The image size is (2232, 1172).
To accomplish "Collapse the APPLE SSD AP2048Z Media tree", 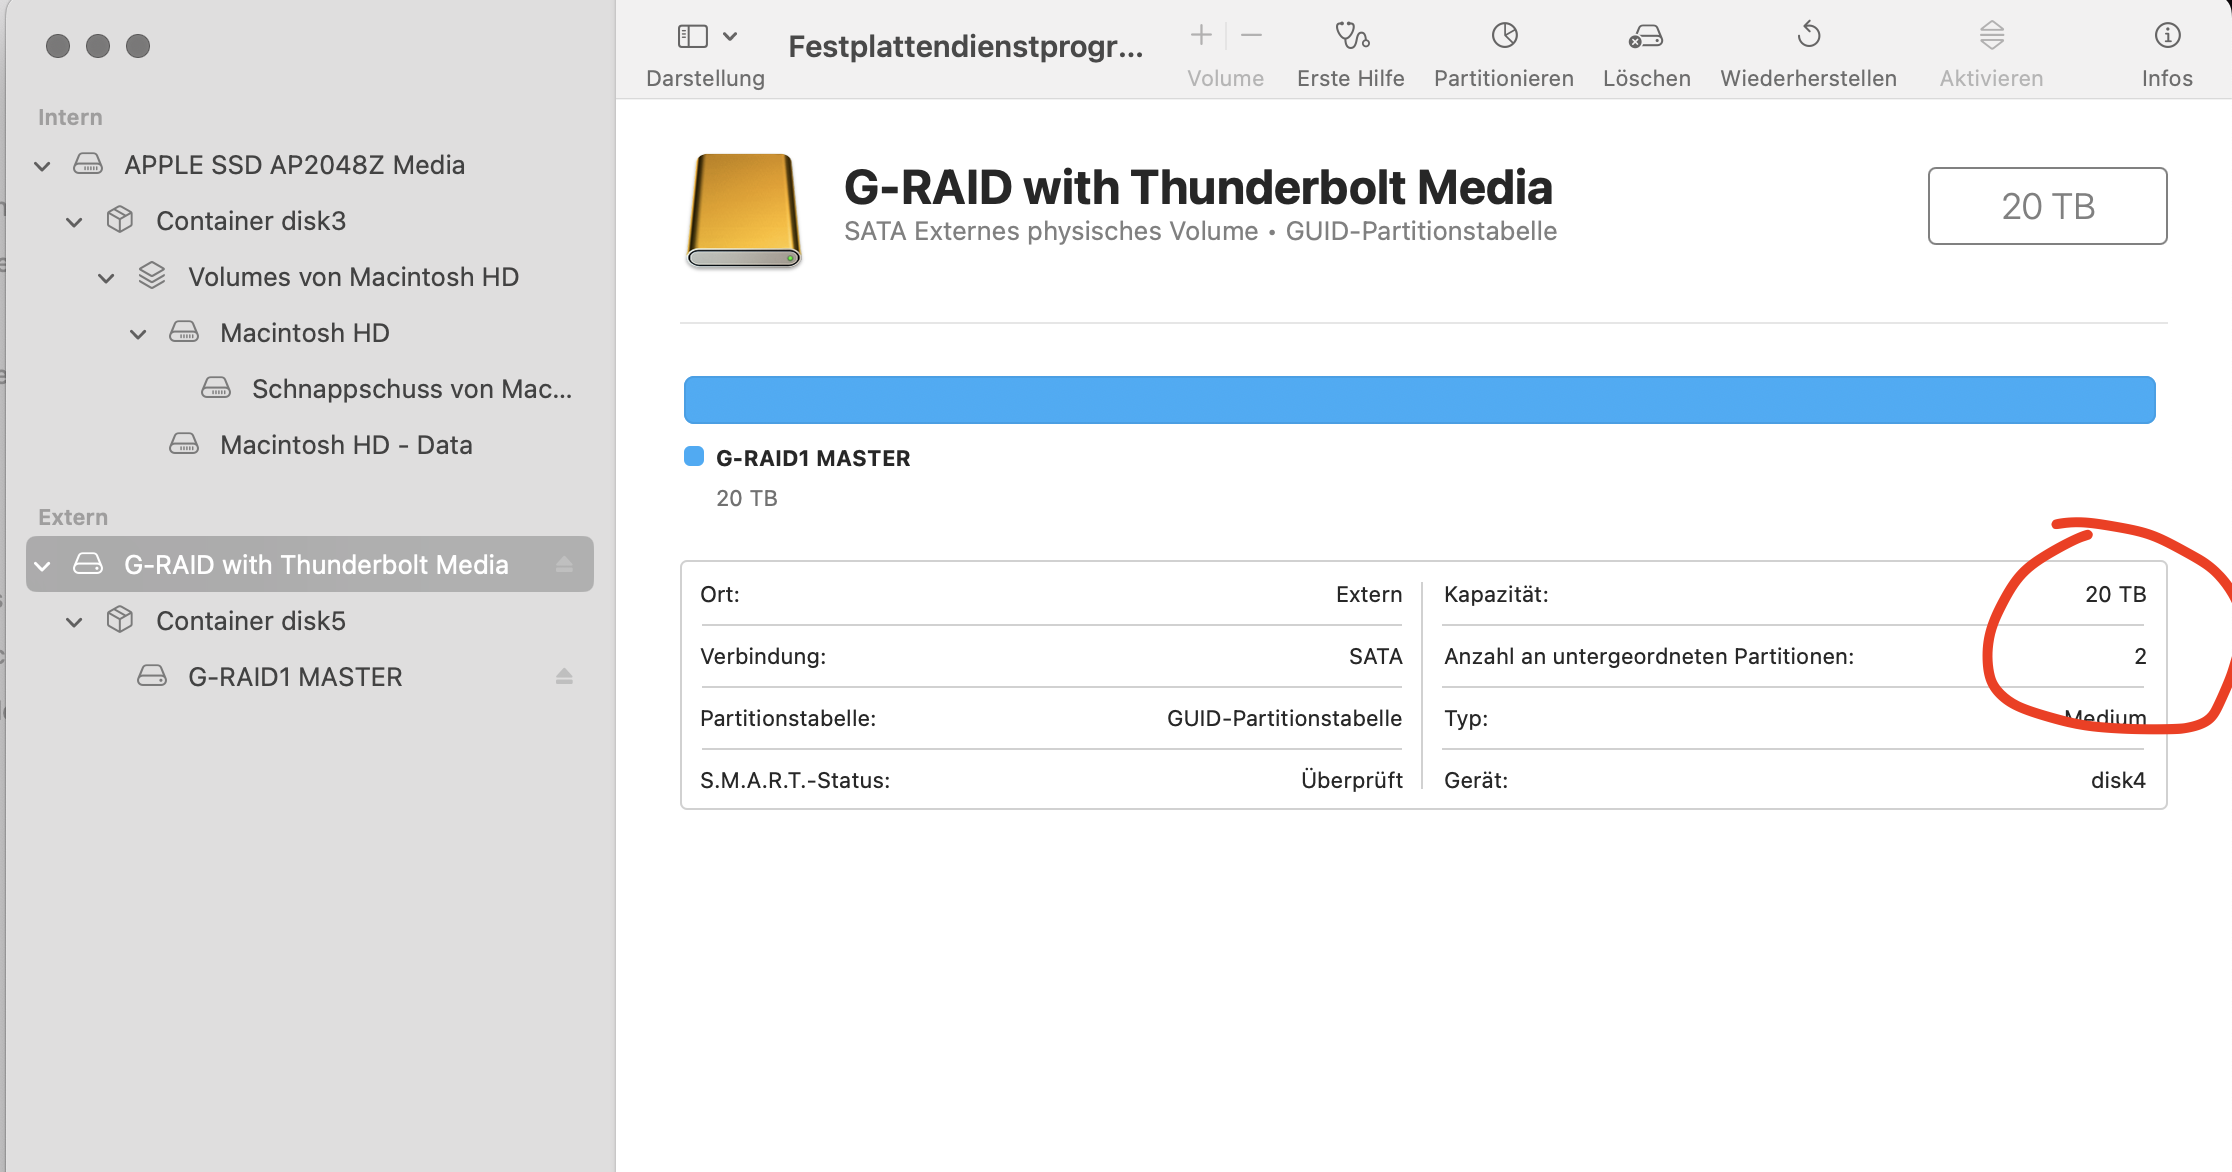I will (42, 166).
